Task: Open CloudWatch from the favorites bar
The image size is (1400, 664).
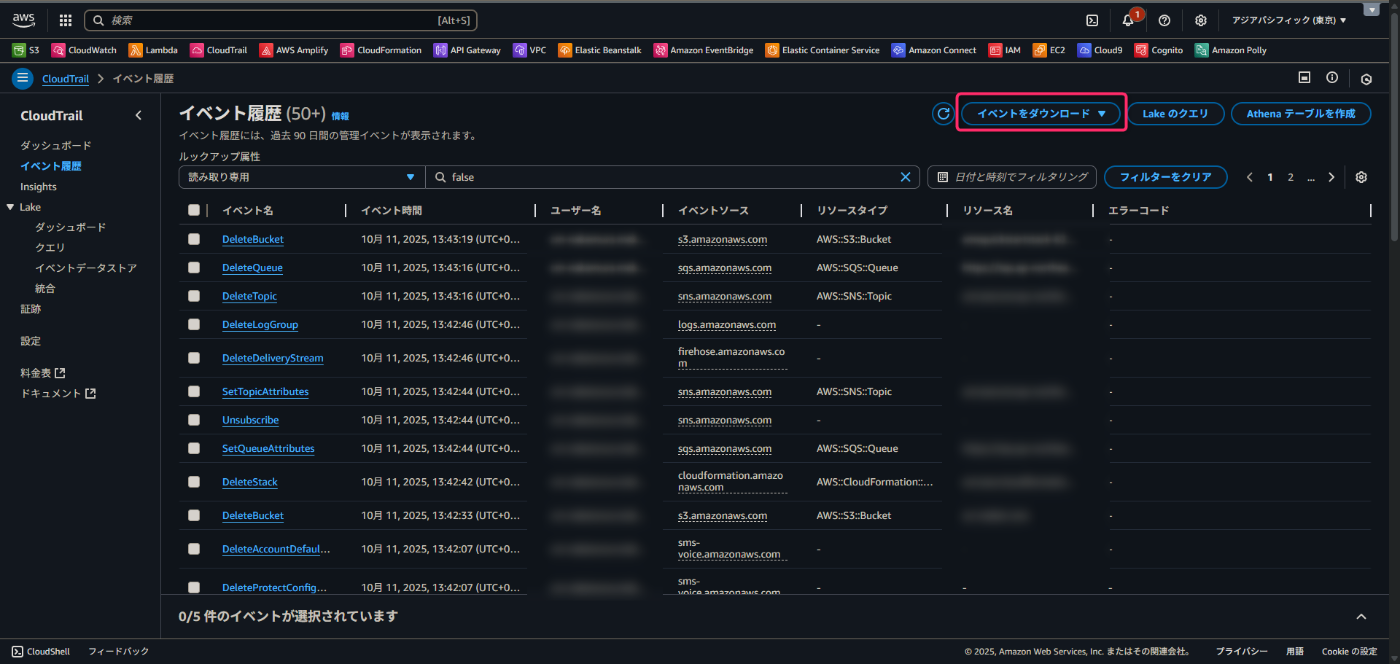Action: (x=84, y=50)
